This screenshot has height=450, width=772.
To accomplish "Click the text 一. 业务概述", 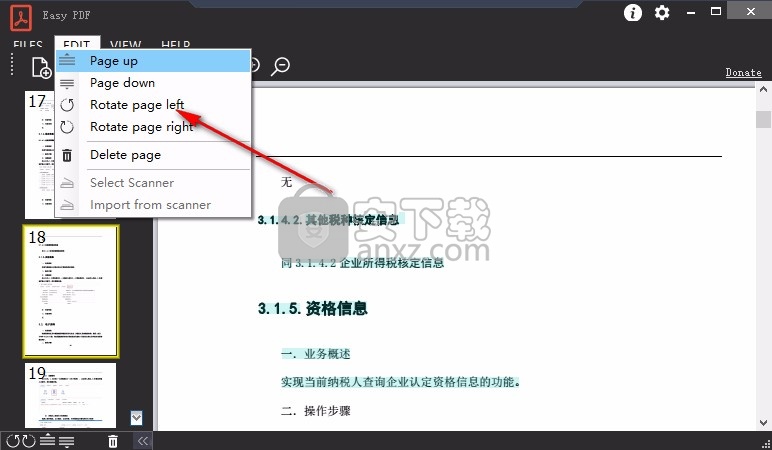I will click(x=316, y=354).
